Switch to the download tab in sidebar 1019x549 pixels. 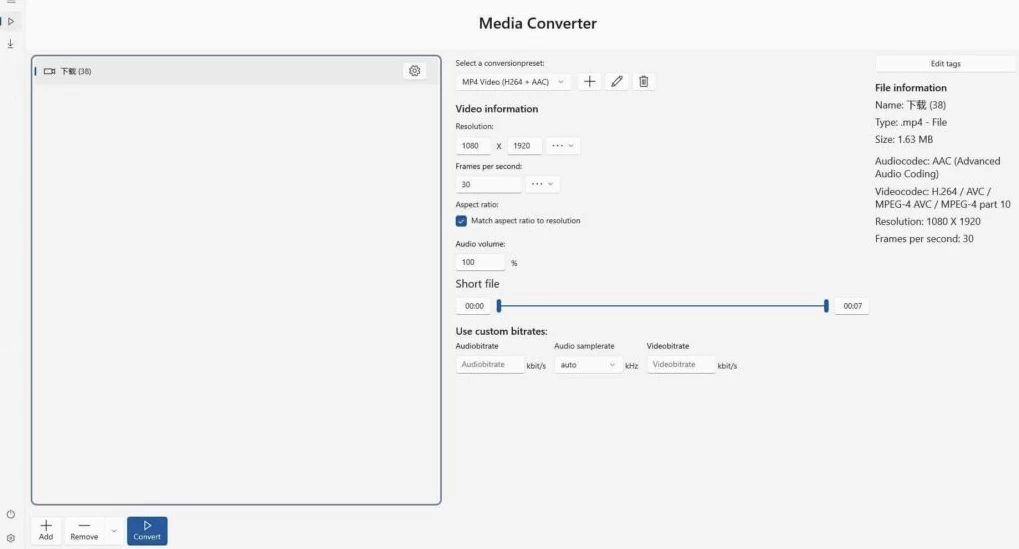coord(11,44)
